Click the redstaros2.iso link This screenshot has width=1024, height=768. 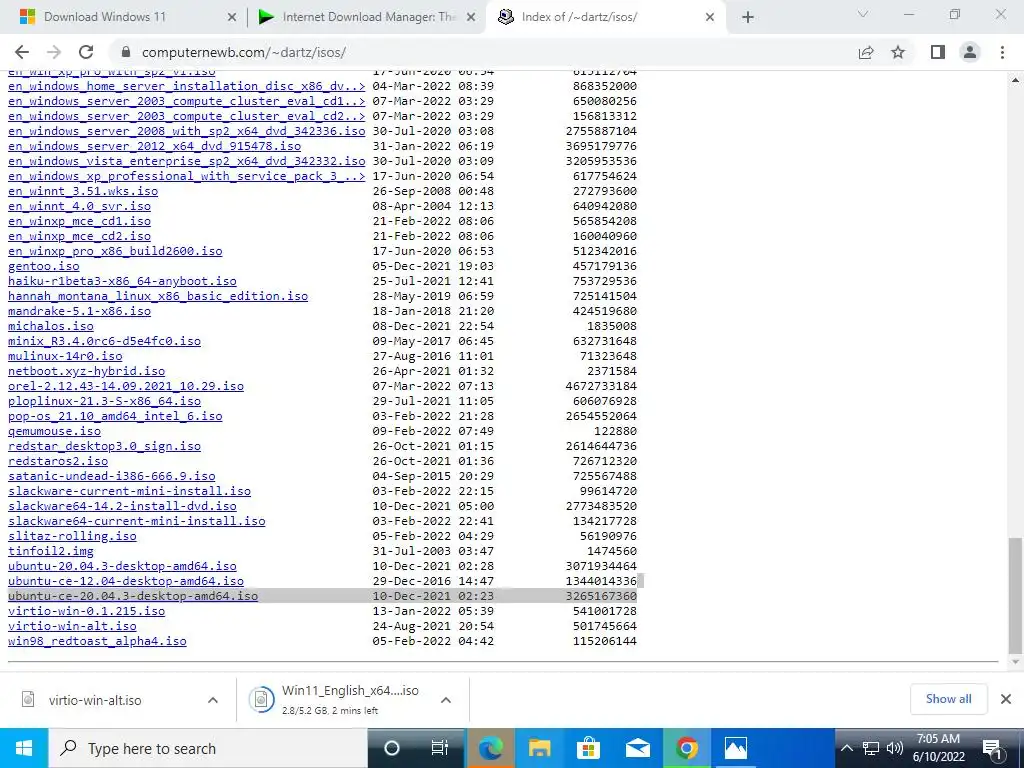58,461
